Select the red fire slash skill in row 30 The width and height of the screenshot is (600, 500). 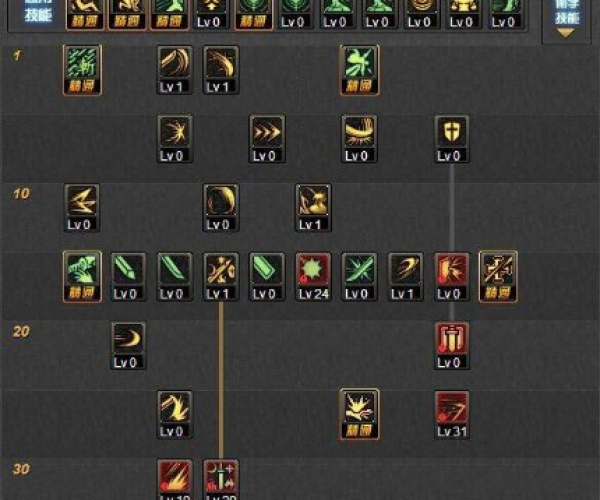[175, 480]
